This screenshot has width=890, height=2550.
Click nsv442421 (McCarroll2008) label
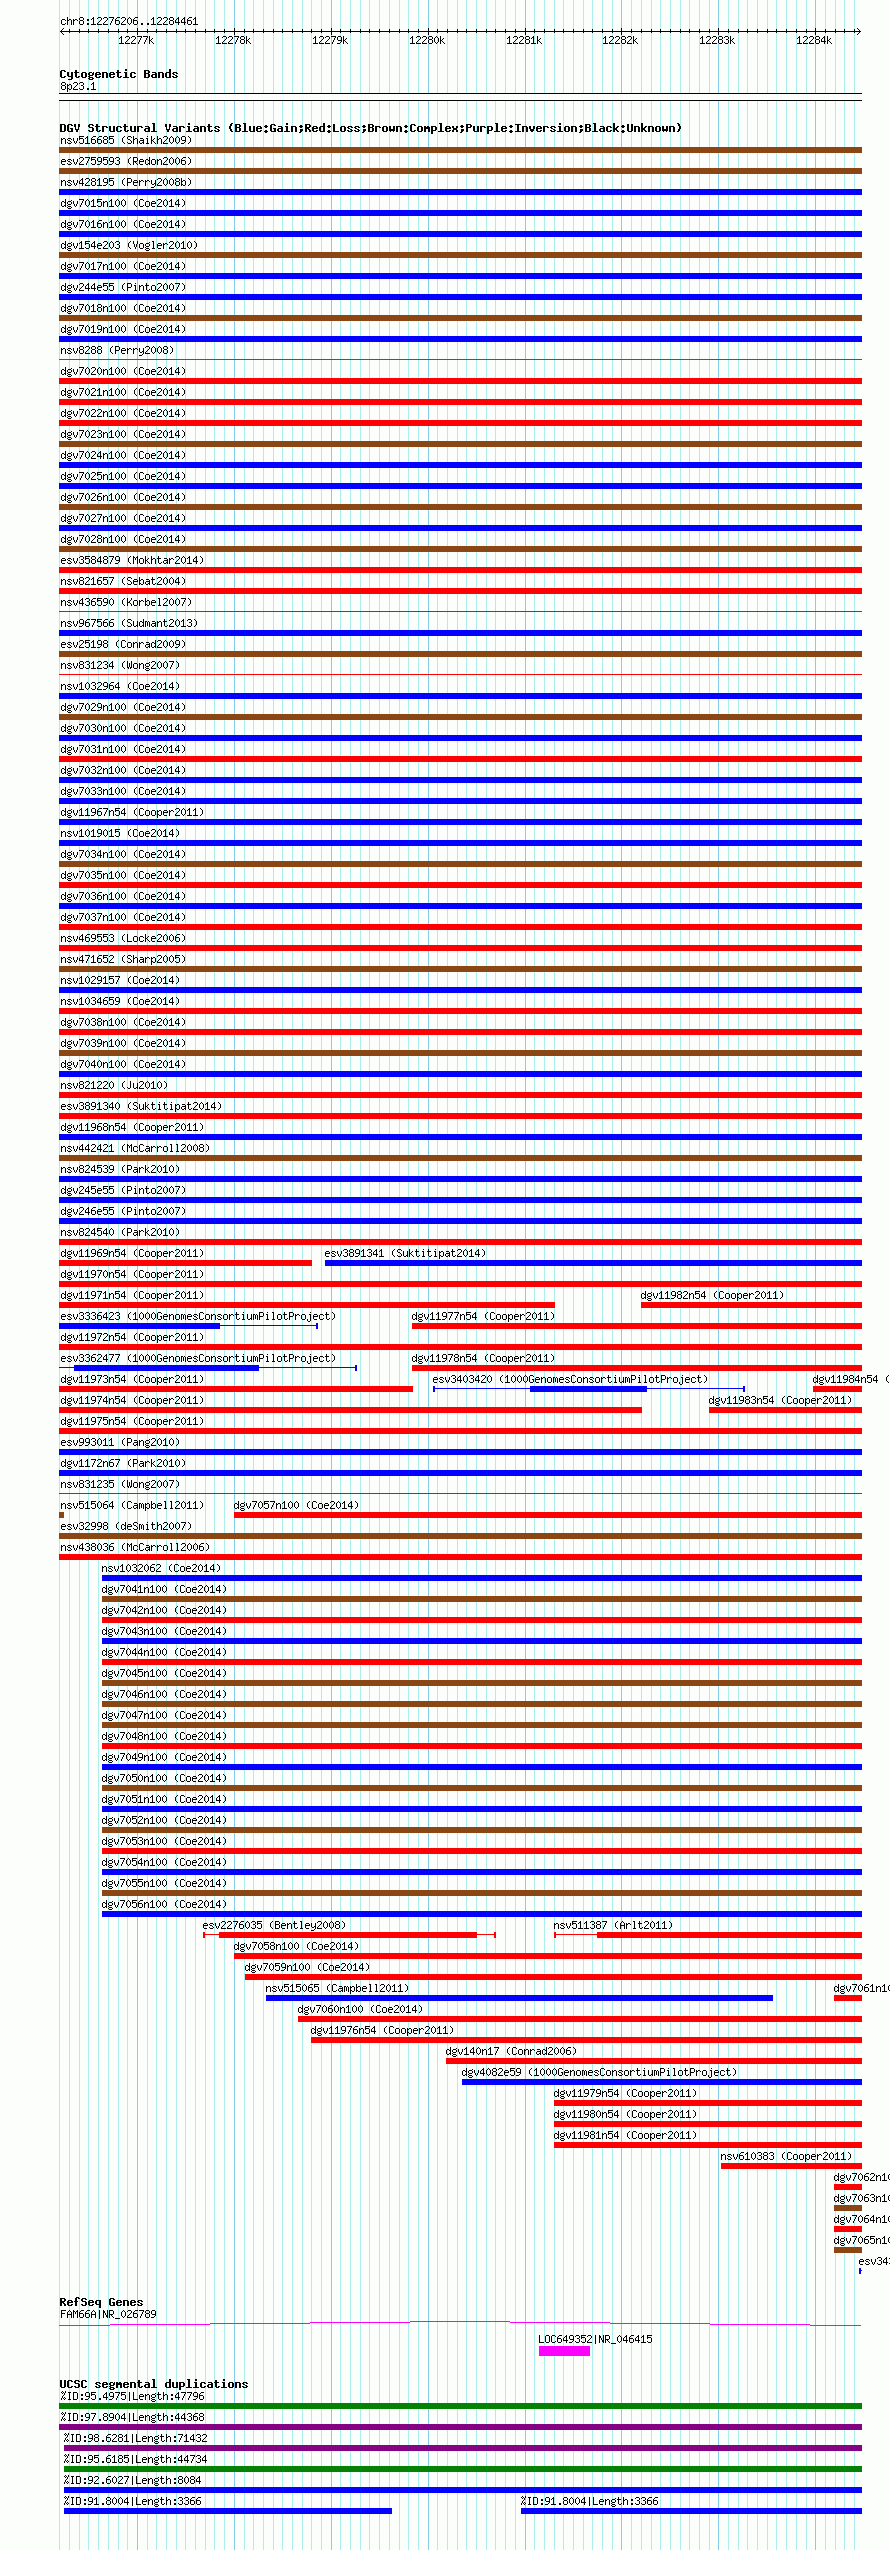pos(135,1148)
